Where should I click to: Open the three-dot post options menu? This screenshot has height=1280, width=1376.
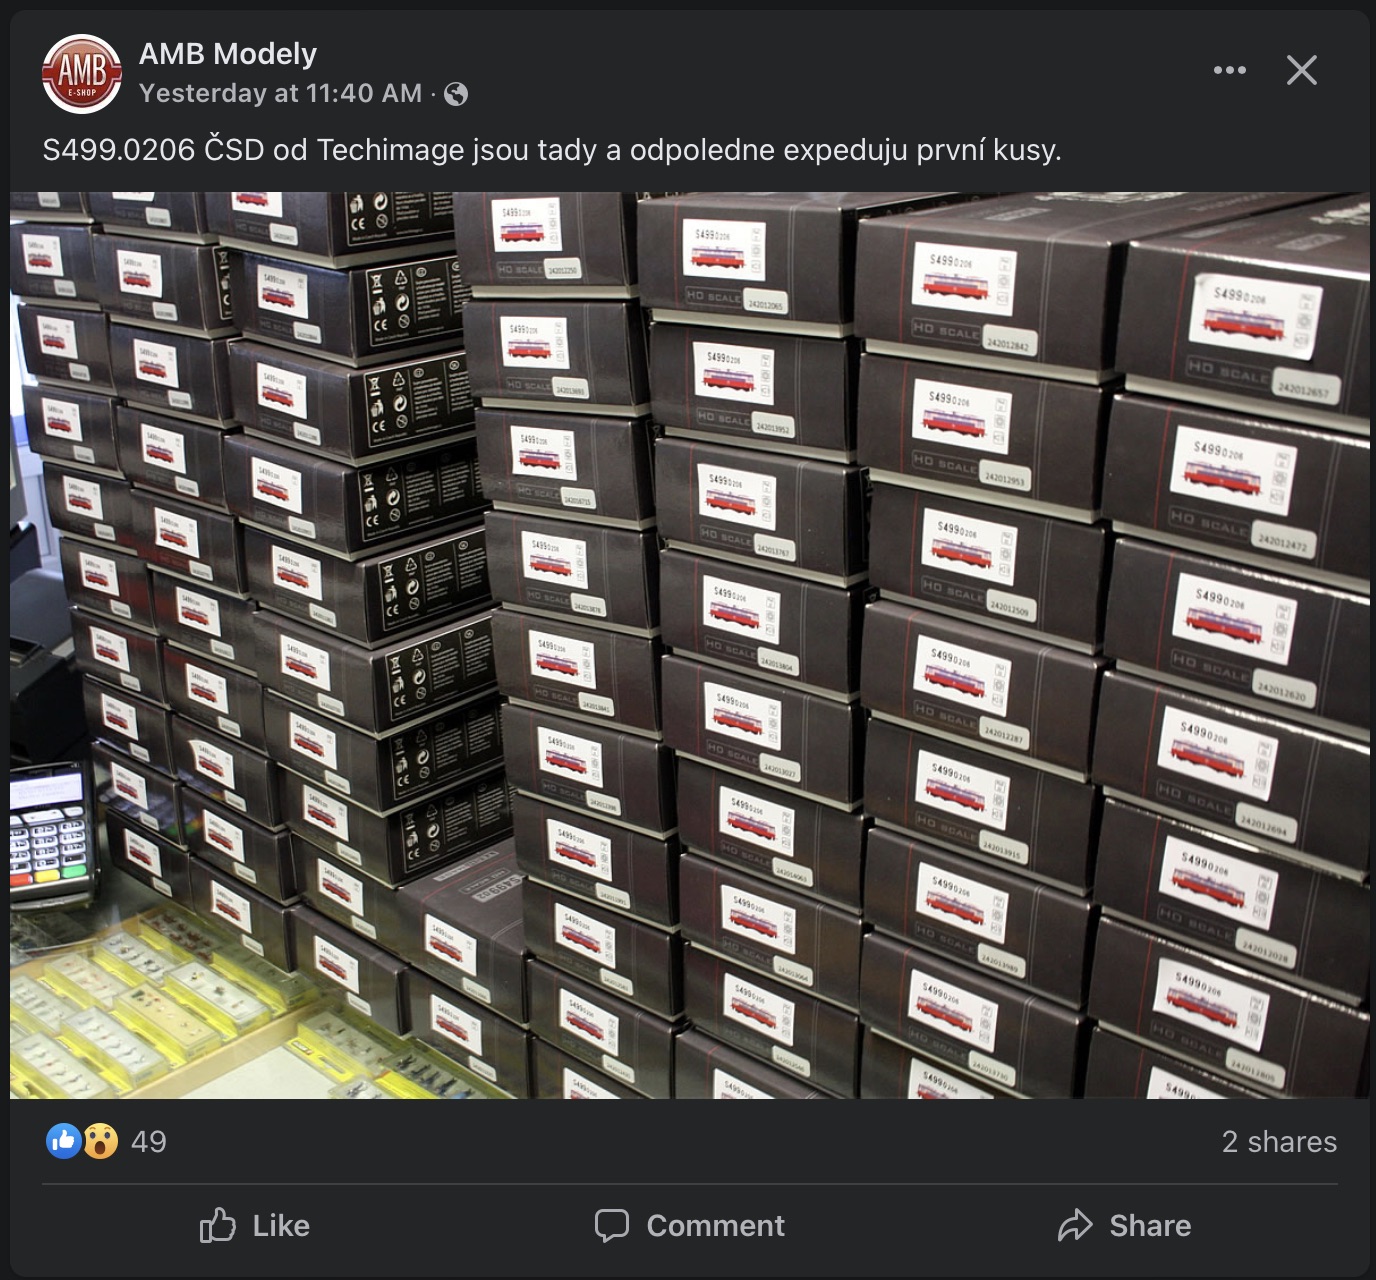tap(1229, 70)
